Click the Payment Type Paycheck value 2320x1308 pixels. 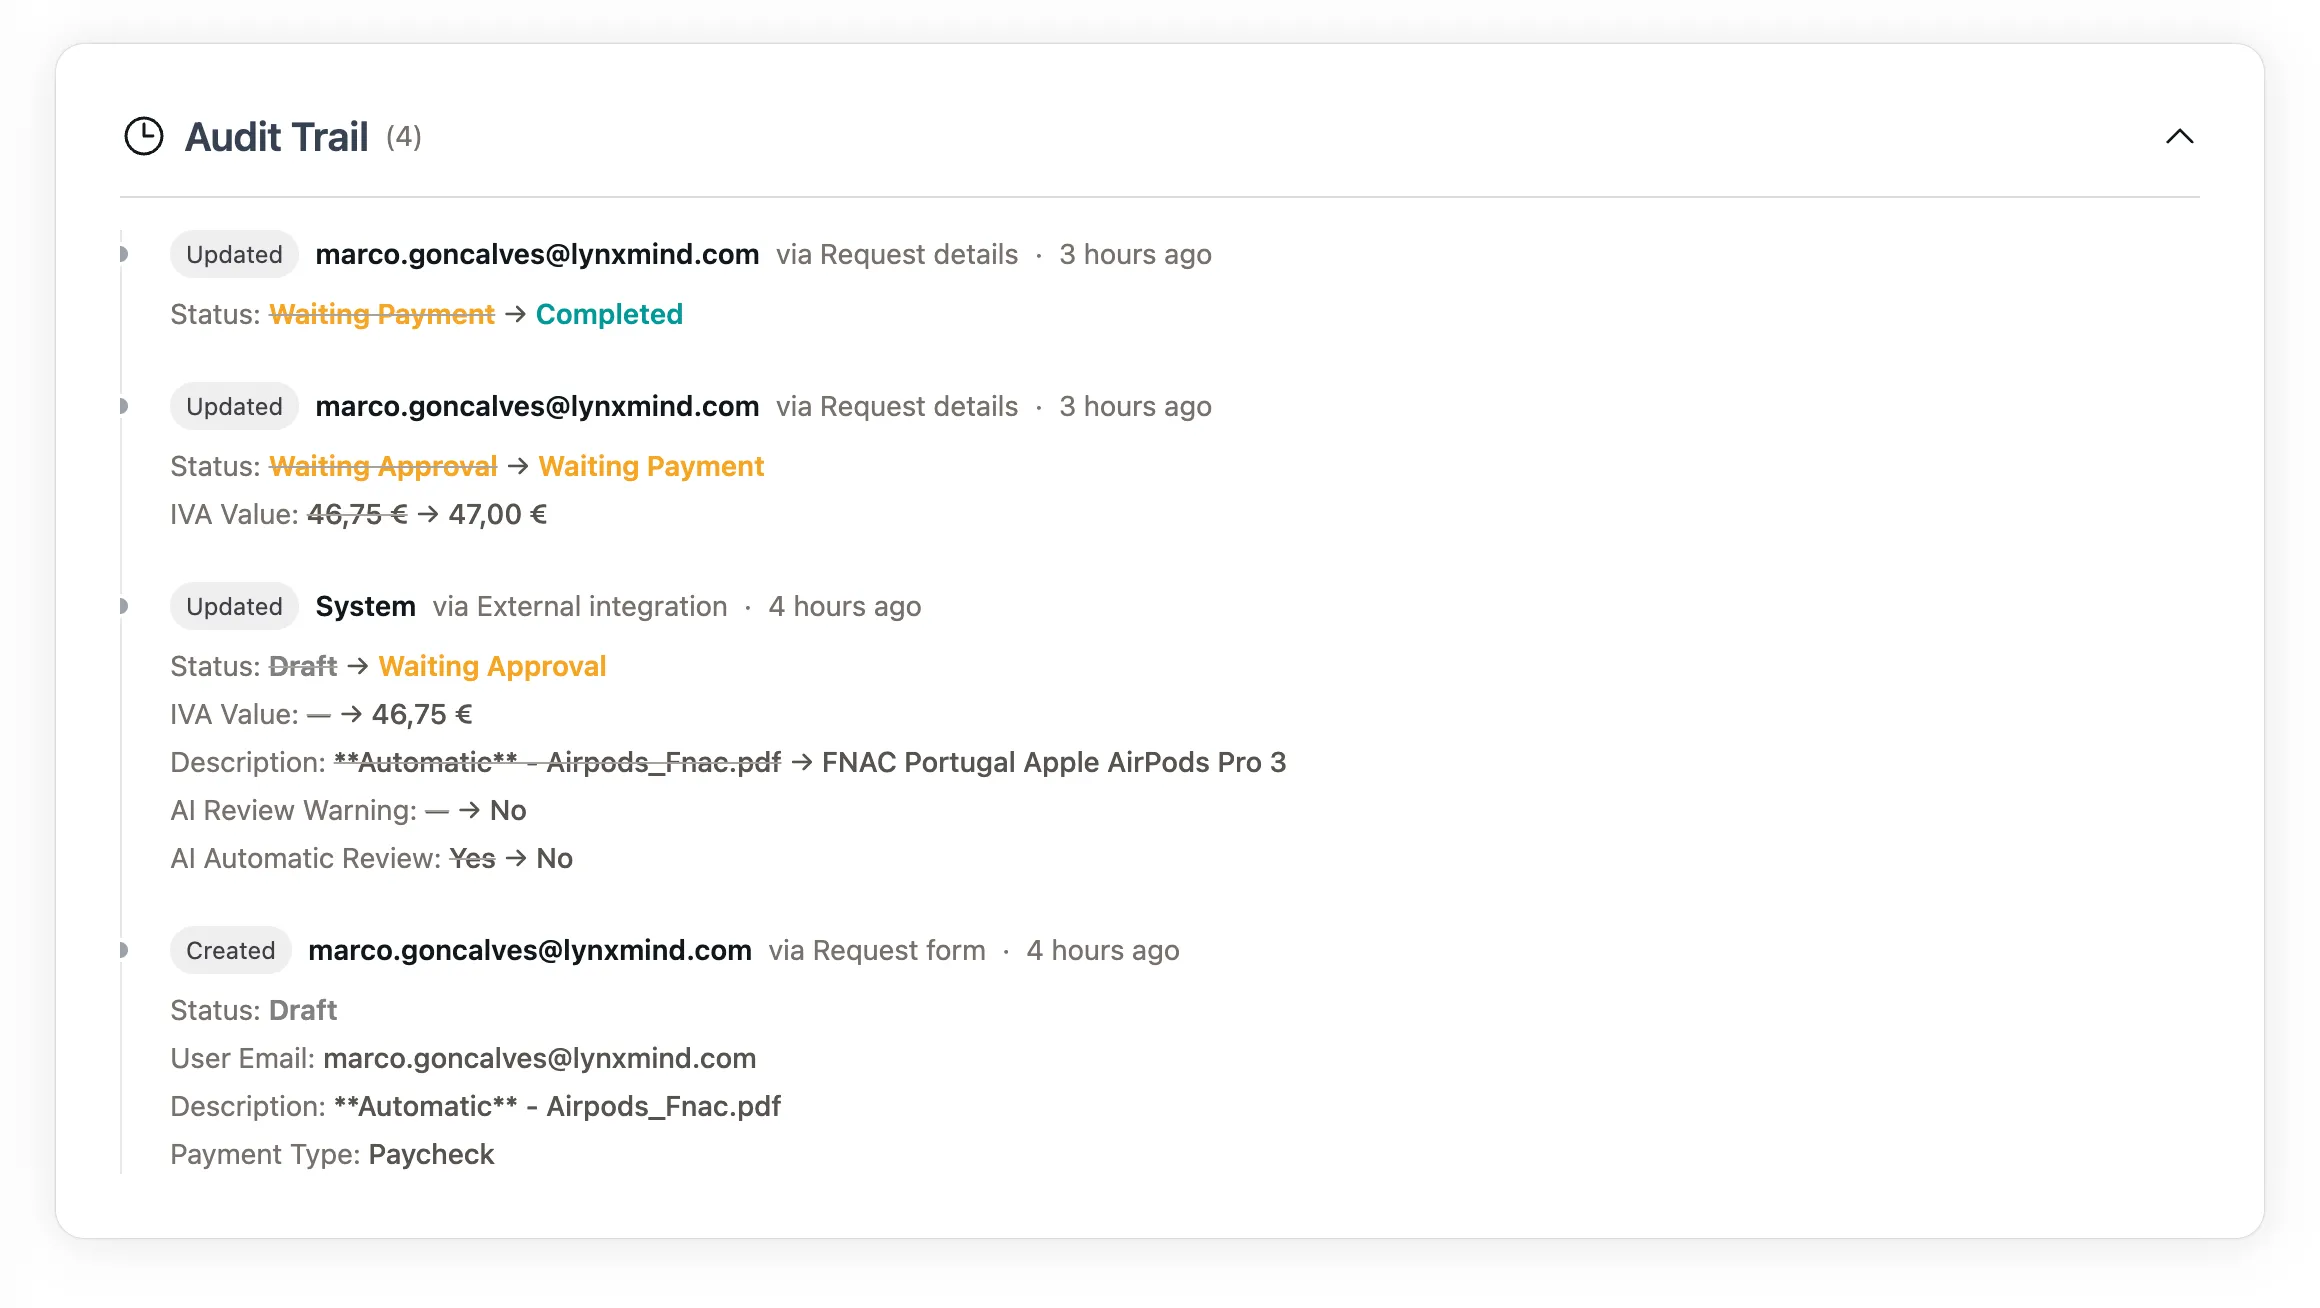[431, 1155]
